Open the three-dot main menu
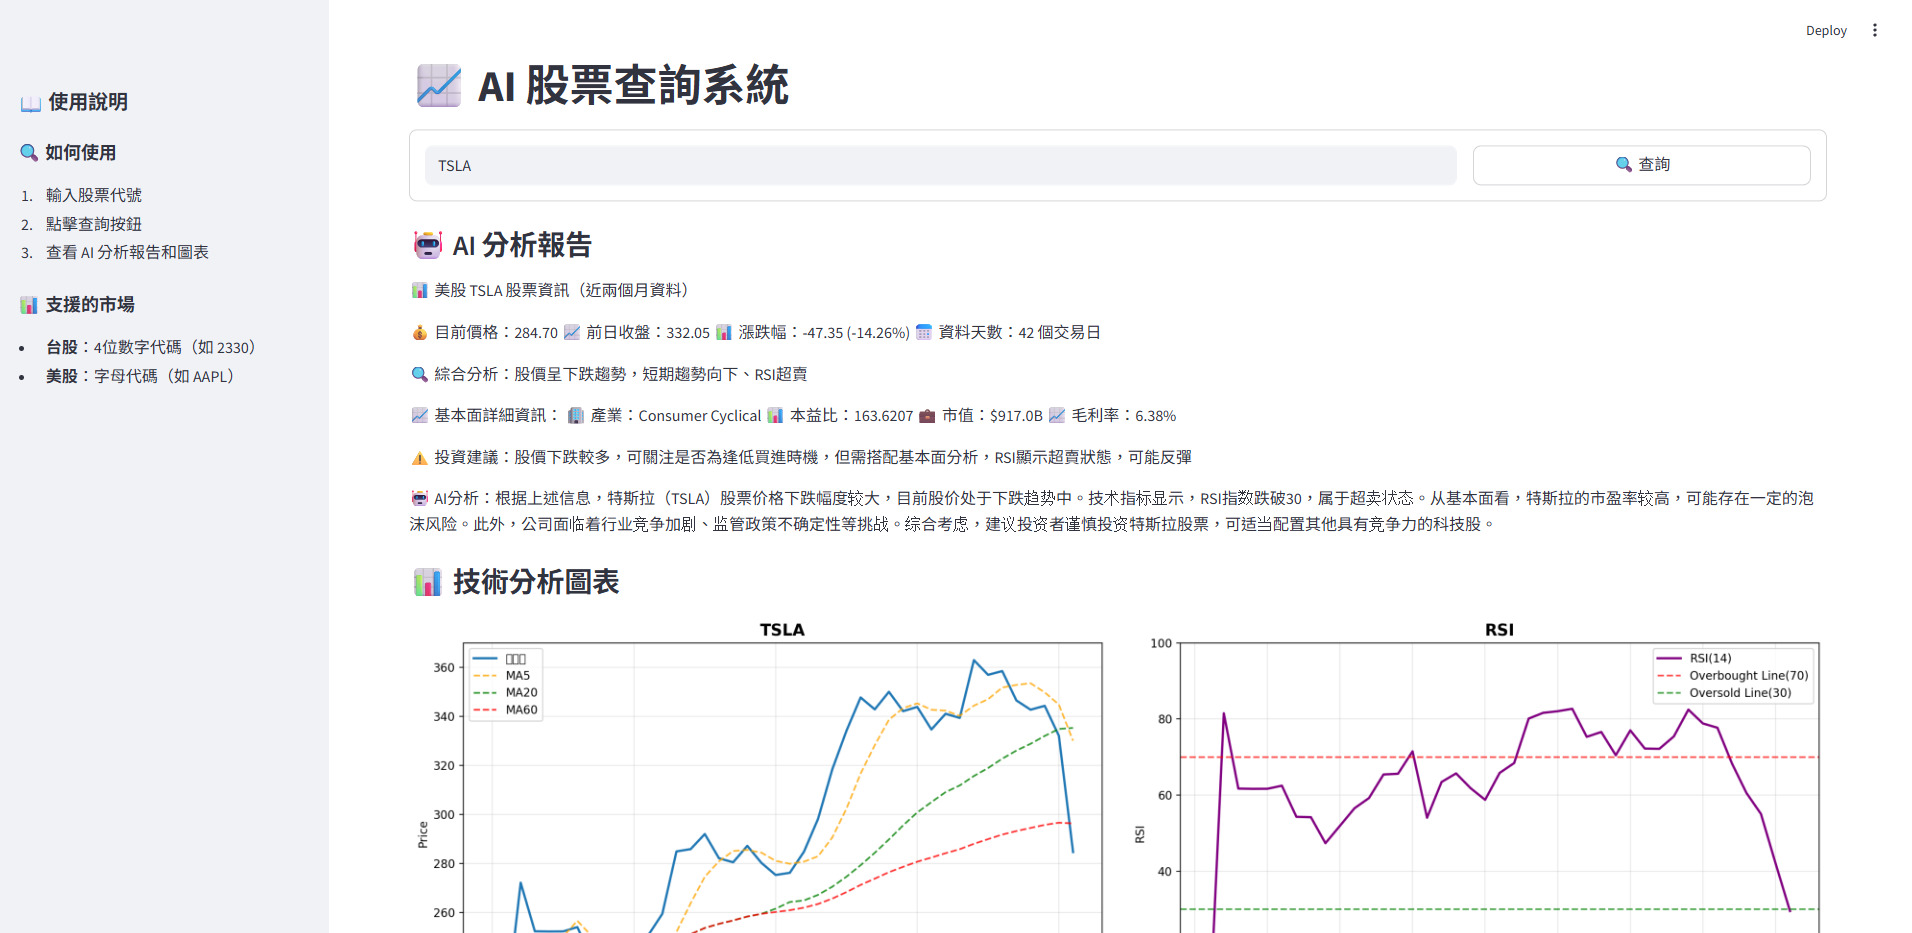1912x933 pixels. [x=1874, y=31]
